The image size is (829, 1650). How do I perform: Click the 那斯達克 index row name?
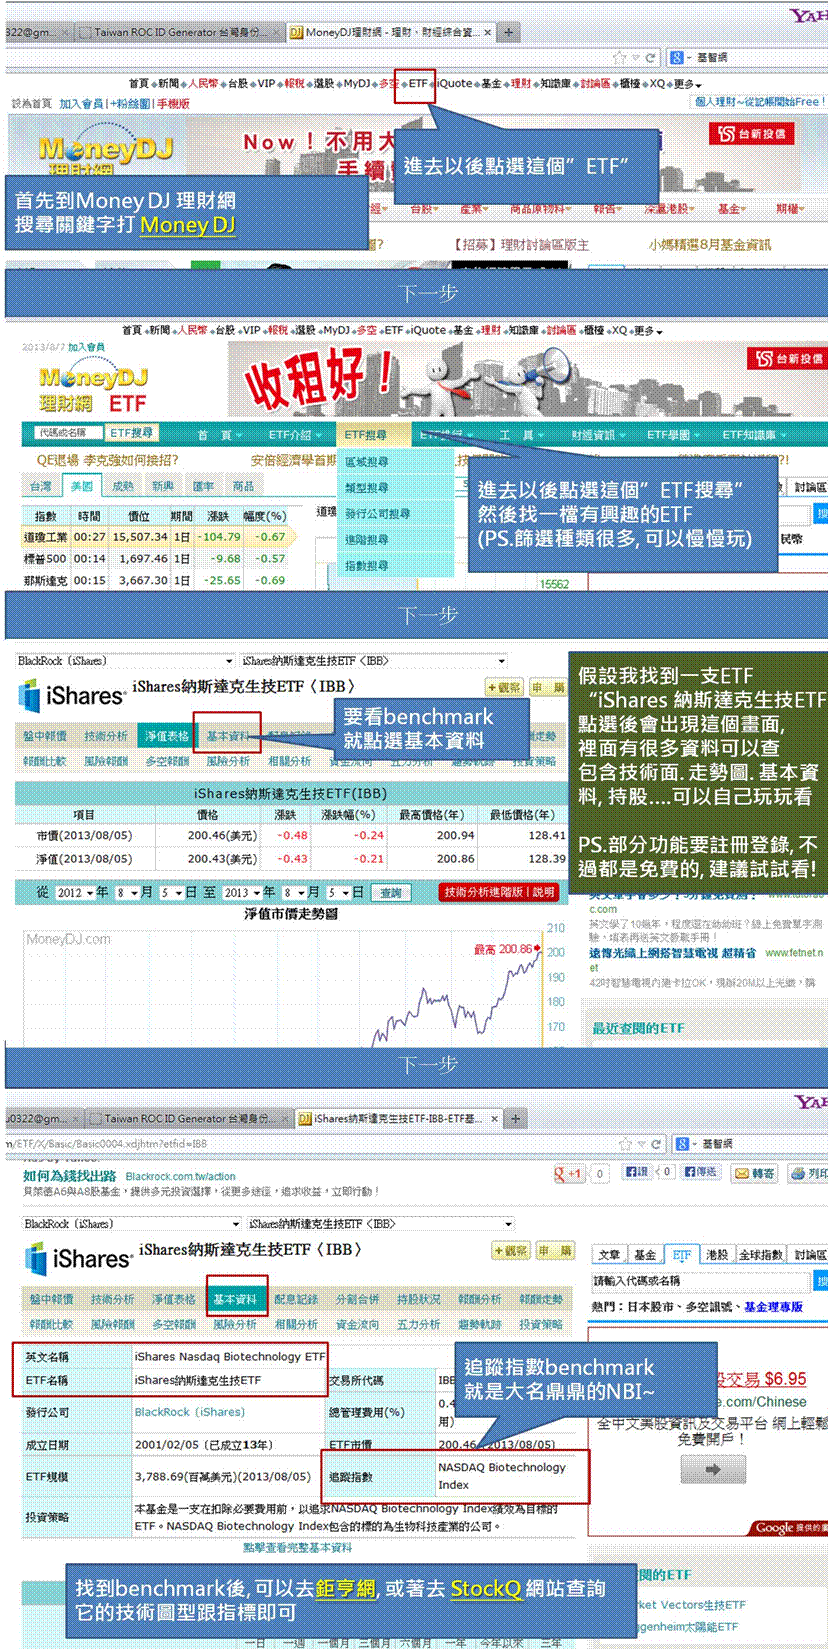[x=45, y=580]
